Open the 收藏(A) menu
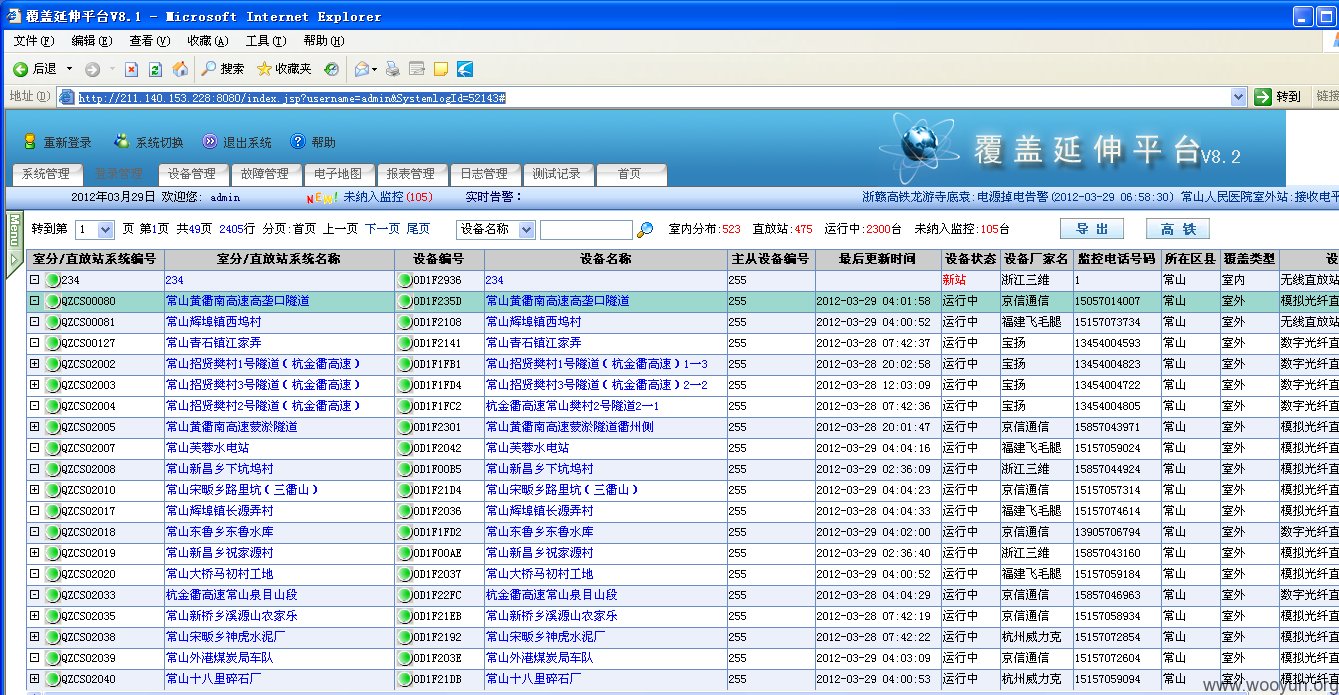 (x=208, y=41)
